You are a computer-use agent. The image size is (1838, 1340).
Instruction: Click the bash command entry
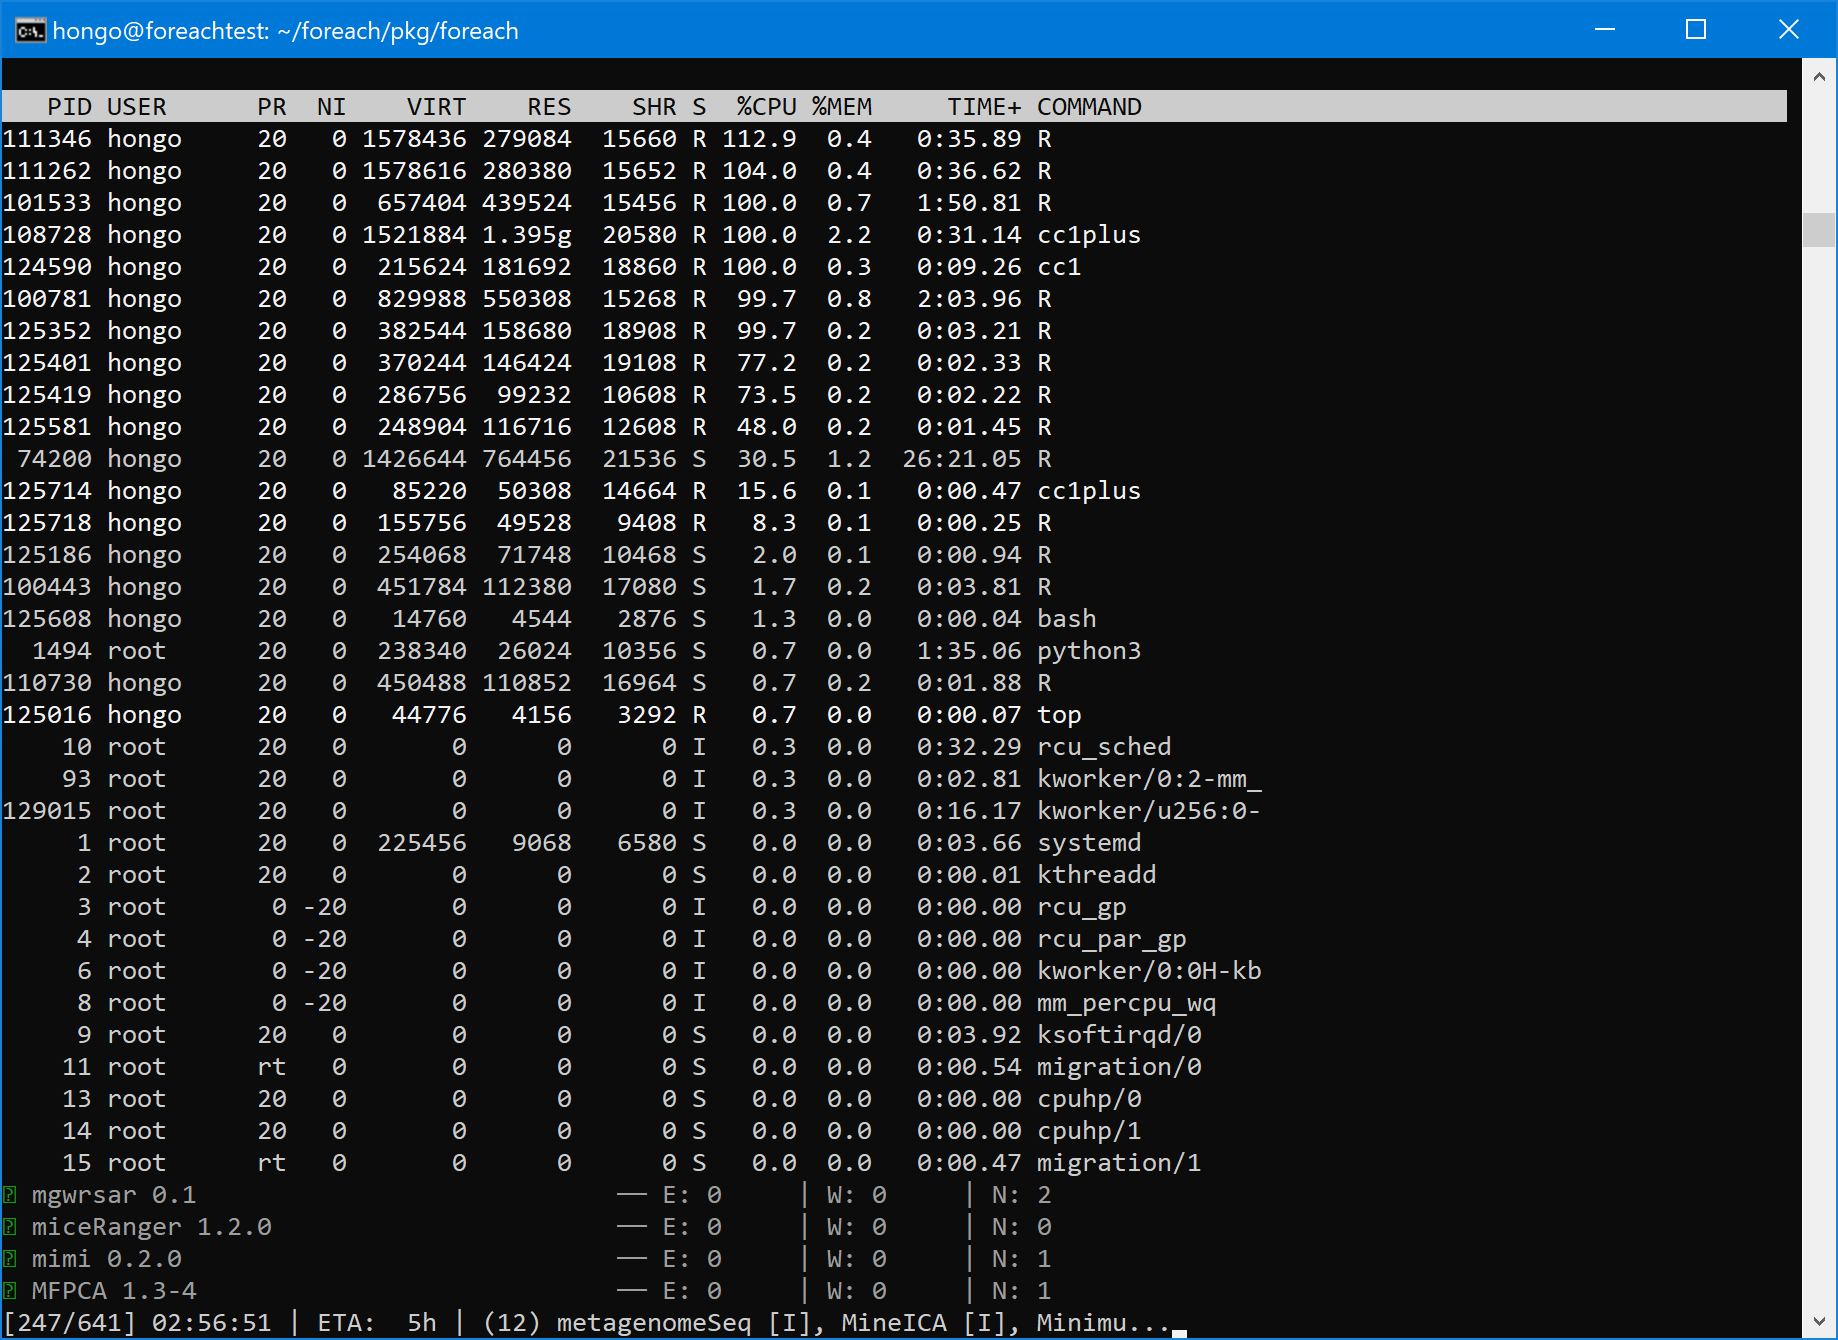click(1066, 619)
